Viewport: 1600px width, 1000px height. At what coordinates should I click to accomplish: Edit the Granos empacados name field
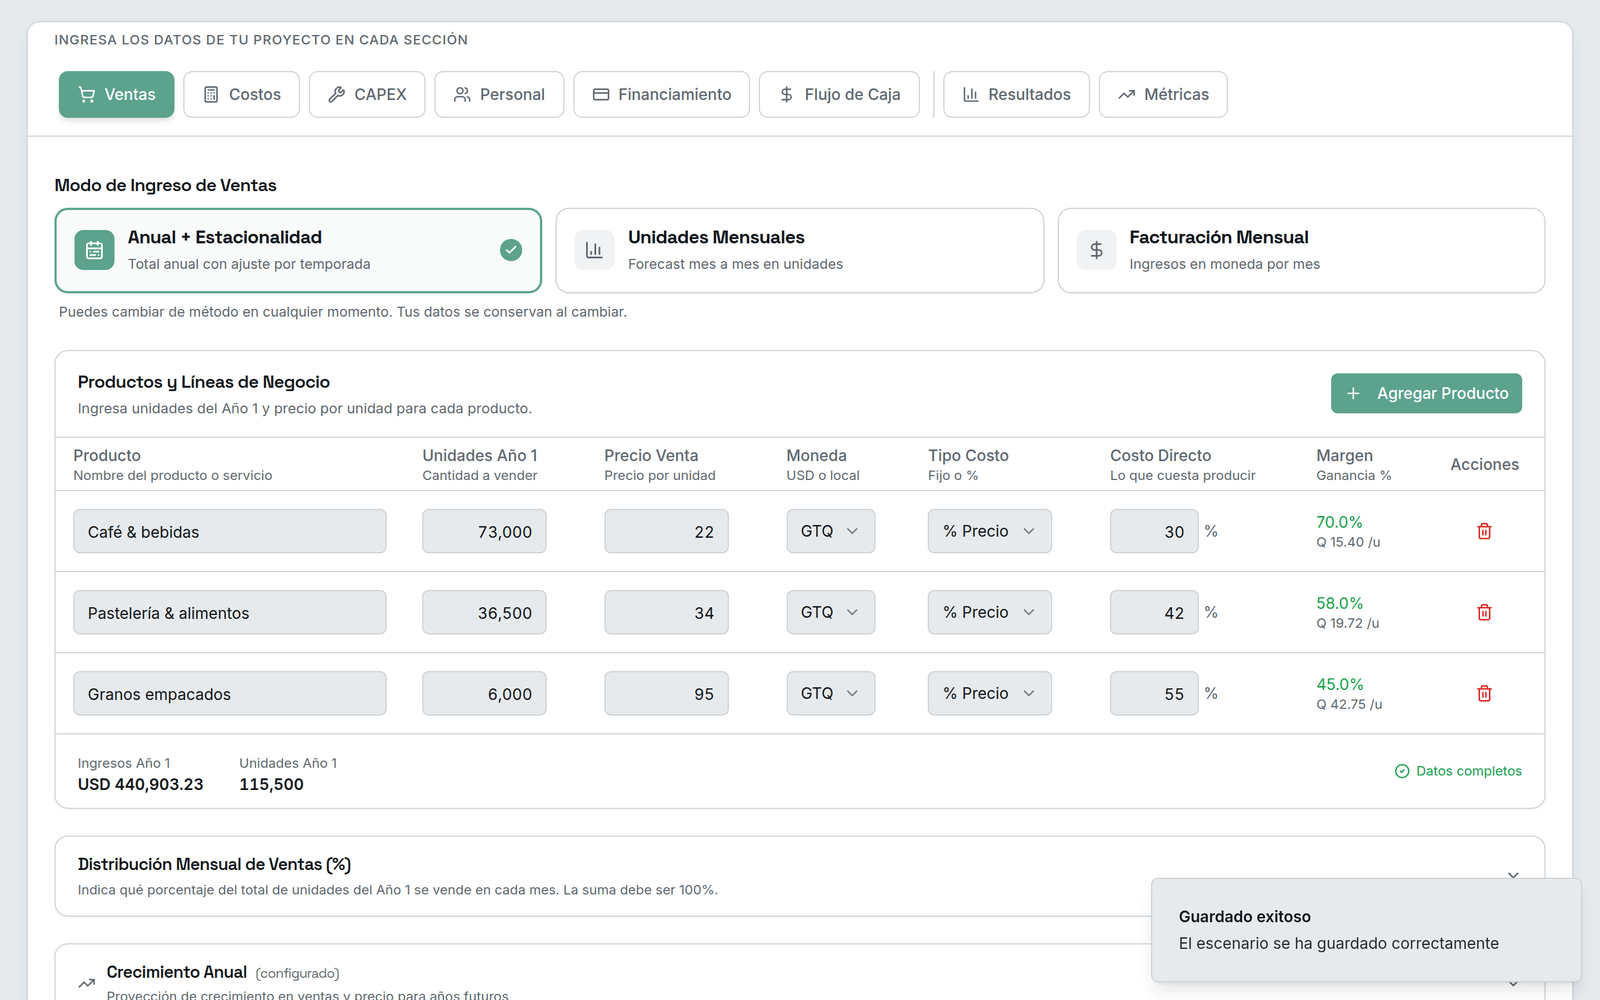point(230,693)
